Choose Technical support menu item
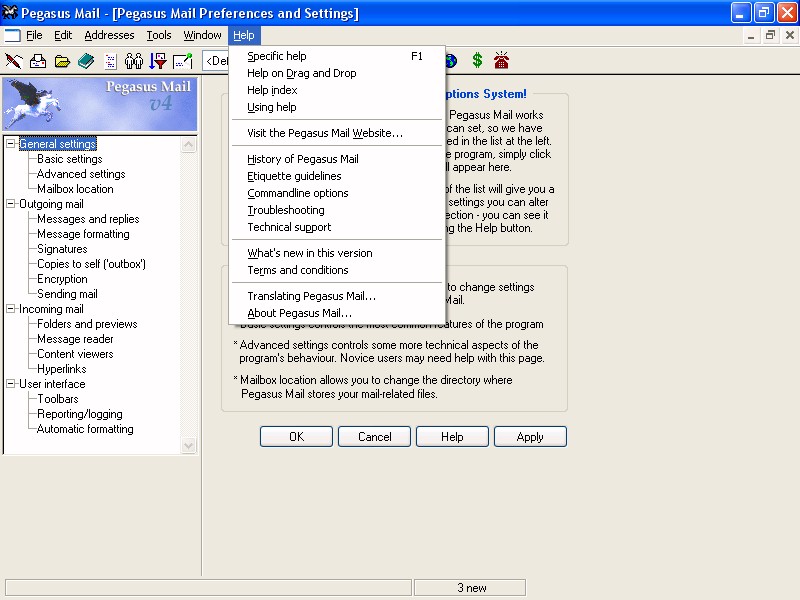Screen dimensions: 800x600 pyautogui.click(x=337, y=227)
